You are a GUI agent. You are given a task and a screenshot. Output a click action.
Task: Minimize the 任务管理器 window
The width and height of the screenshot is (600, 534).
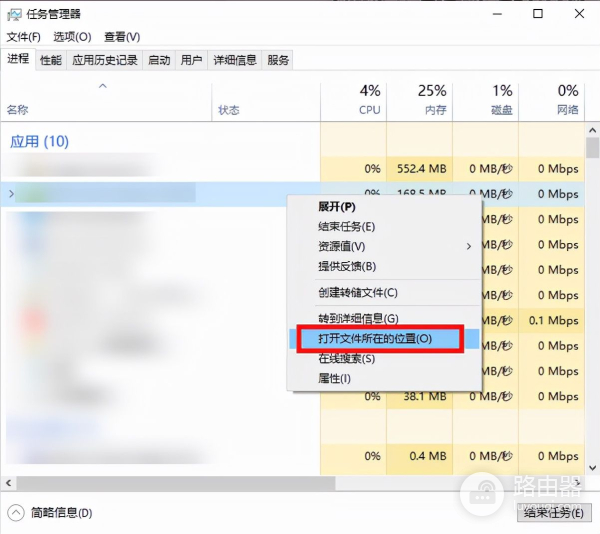click(497, 14)
